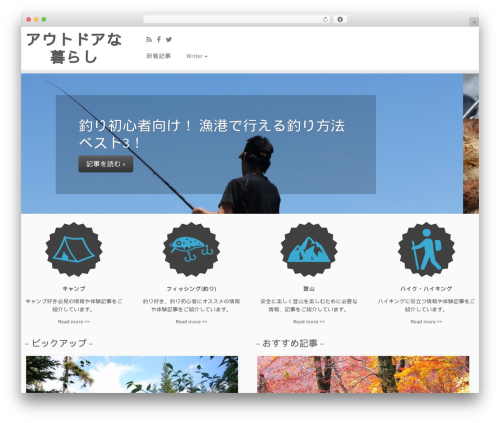Click the red close window button
This screenshot has width=500, height=423.
[x=29, y=19]
